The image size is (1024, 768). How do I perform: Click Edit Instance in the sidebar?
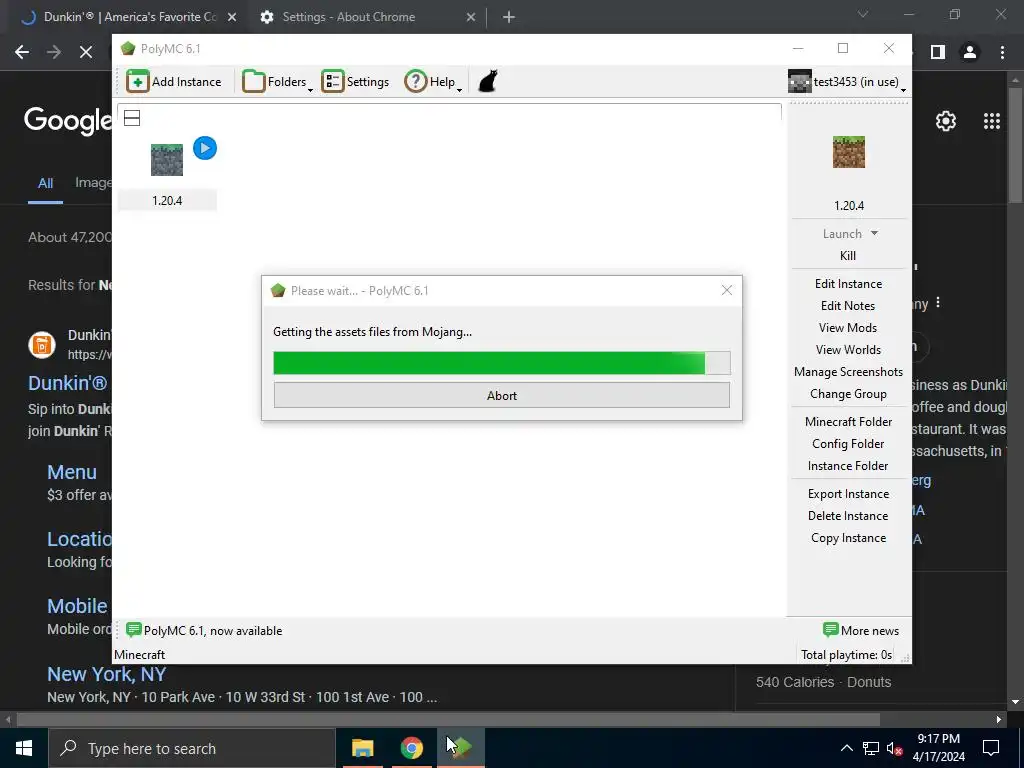click(848, 283)
